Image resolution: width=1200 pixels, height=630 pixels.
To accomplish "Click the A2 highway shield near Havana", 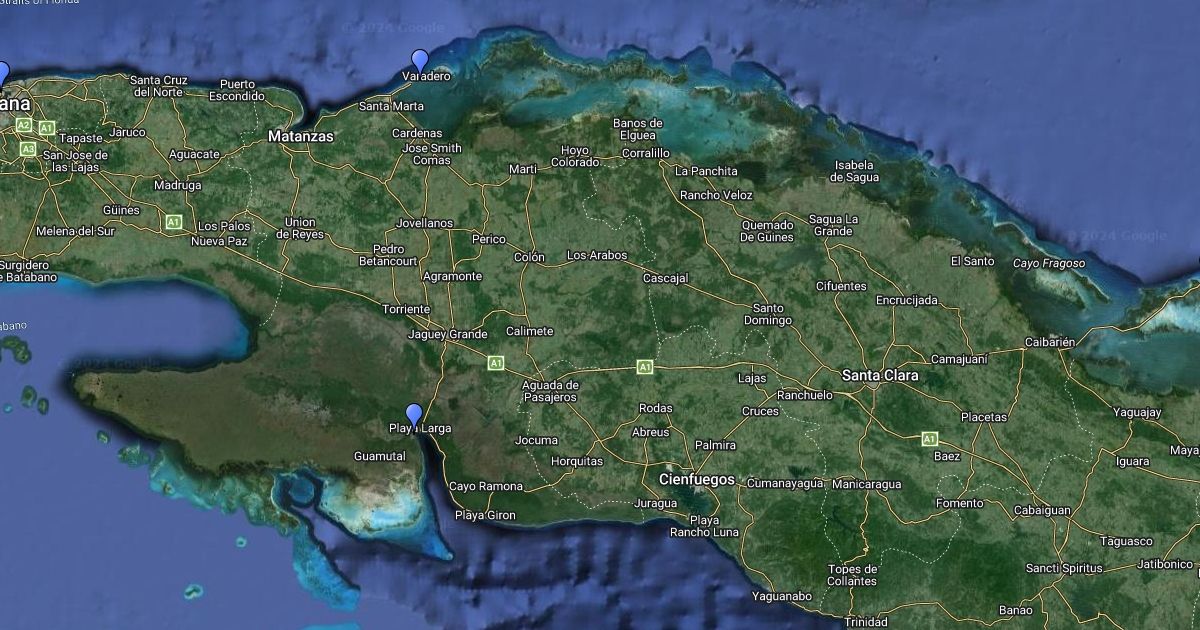I will 23,125.
